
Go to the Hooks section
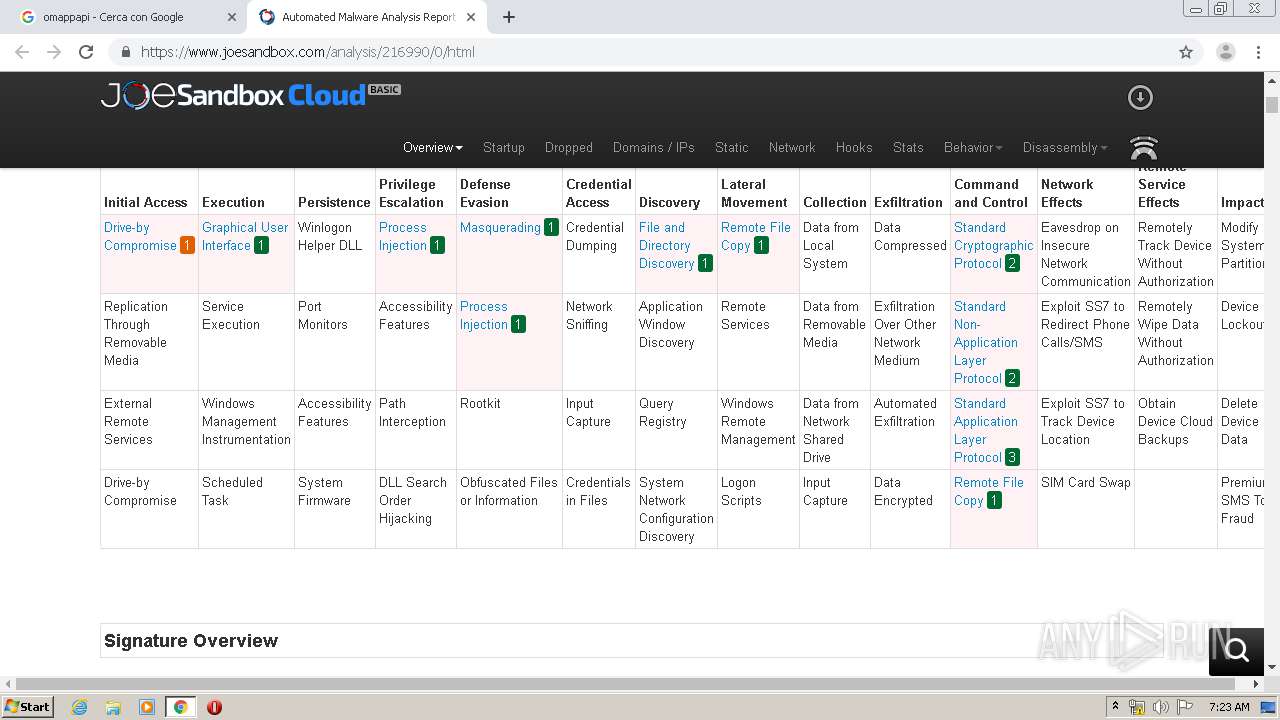click(854, 147)
